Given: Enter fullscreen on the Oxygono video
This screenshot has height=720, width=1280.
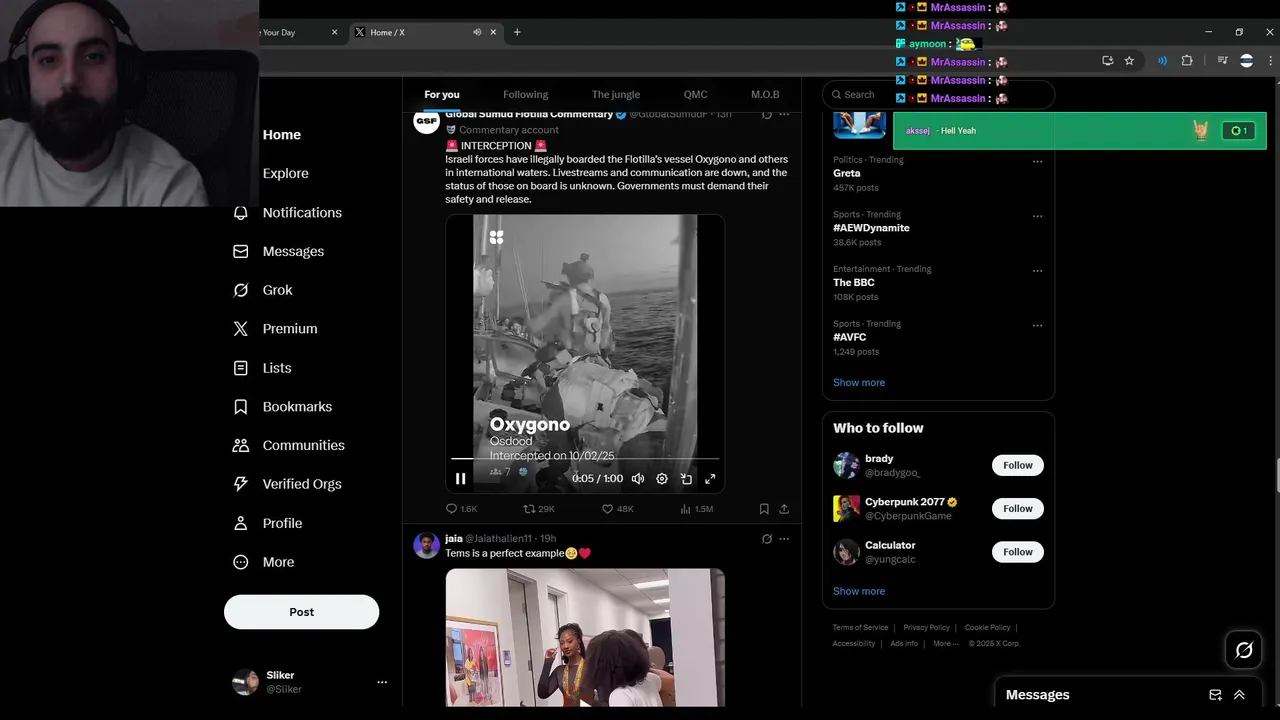Looking at the screenshot, I should [x=710, y=479].
